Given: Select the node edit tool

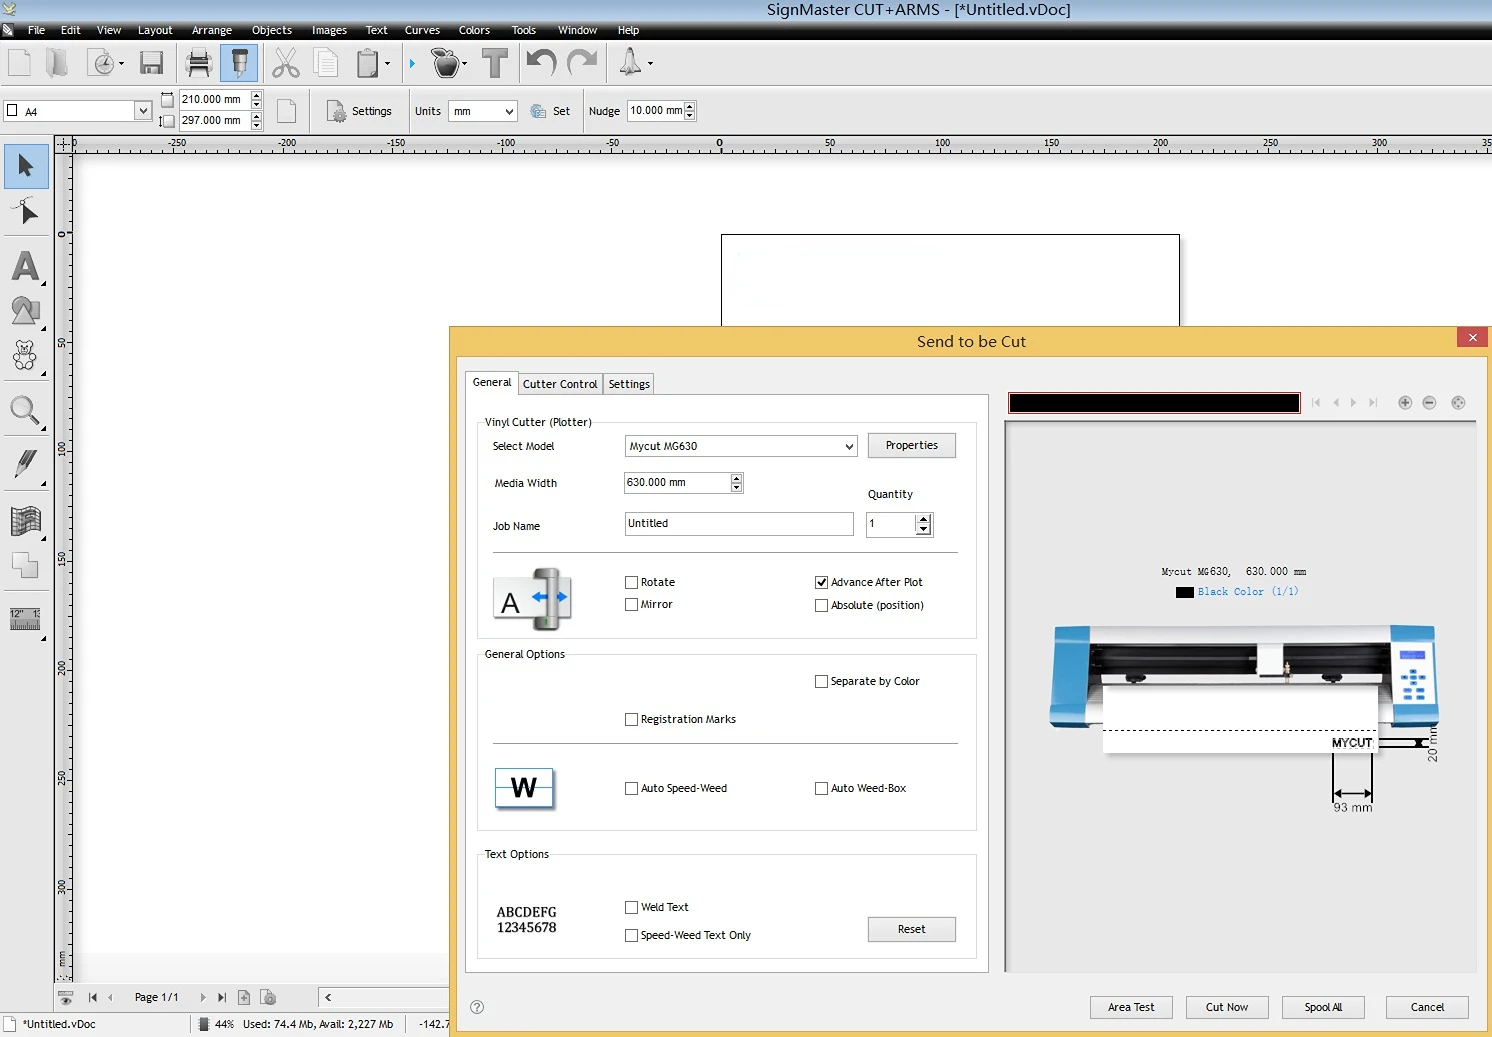Looking at the screenshot, I should pos(25,212).
